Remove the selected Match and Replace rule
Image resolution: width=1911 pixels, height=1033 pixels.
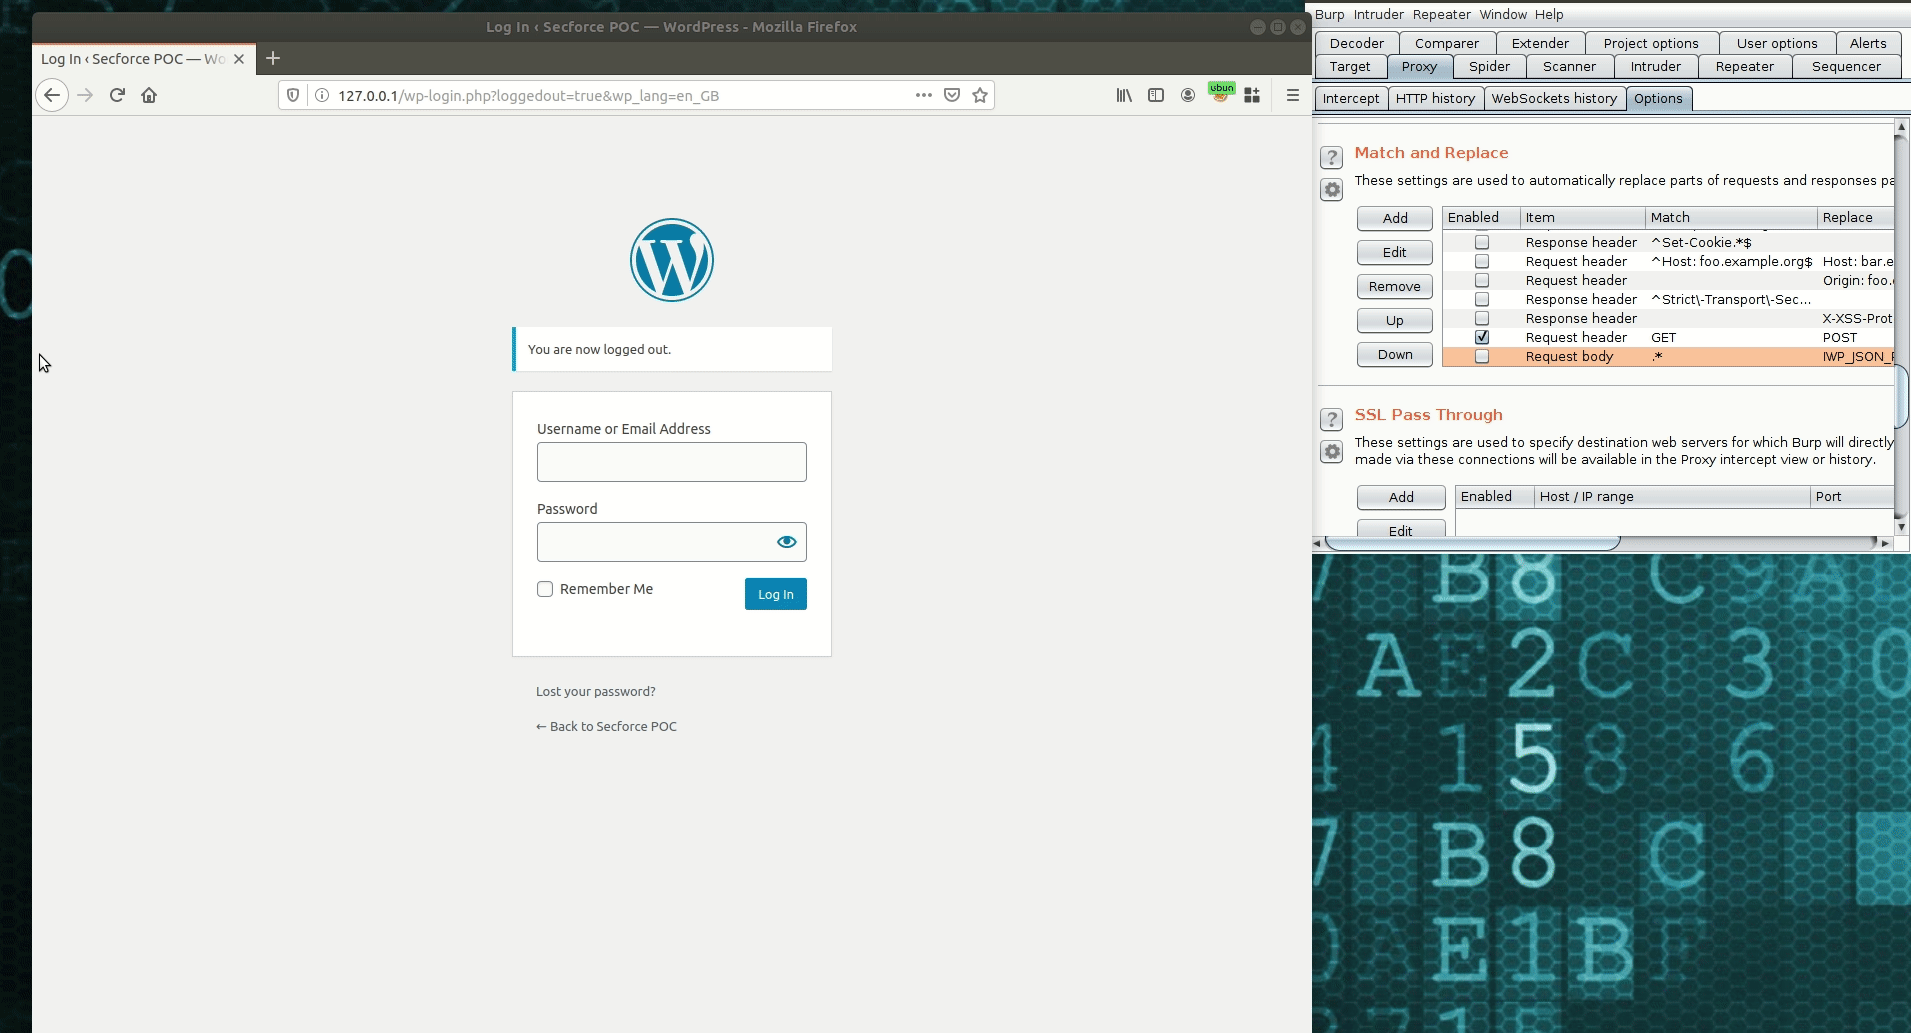1395,286
